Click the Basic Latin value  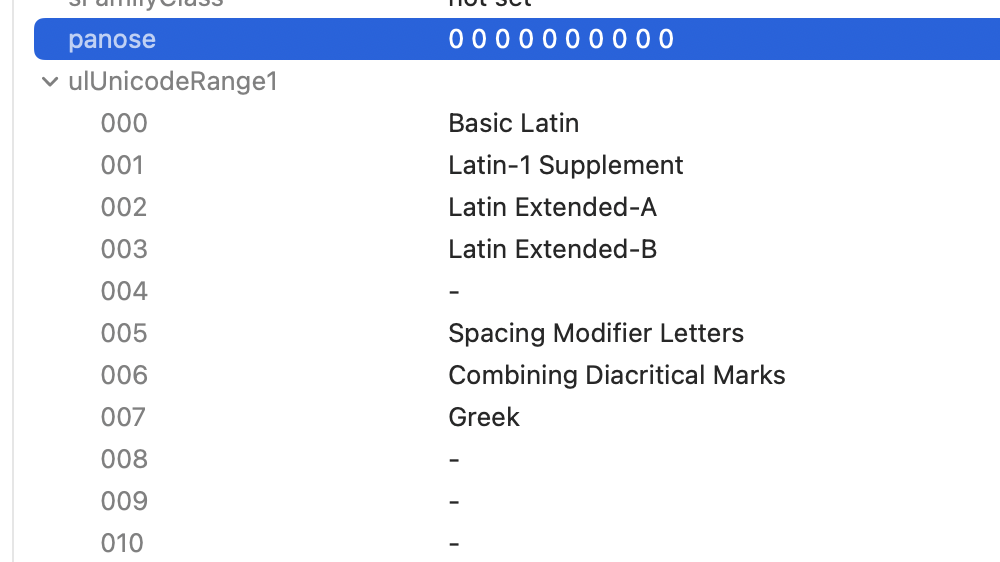tap(513, 124)
